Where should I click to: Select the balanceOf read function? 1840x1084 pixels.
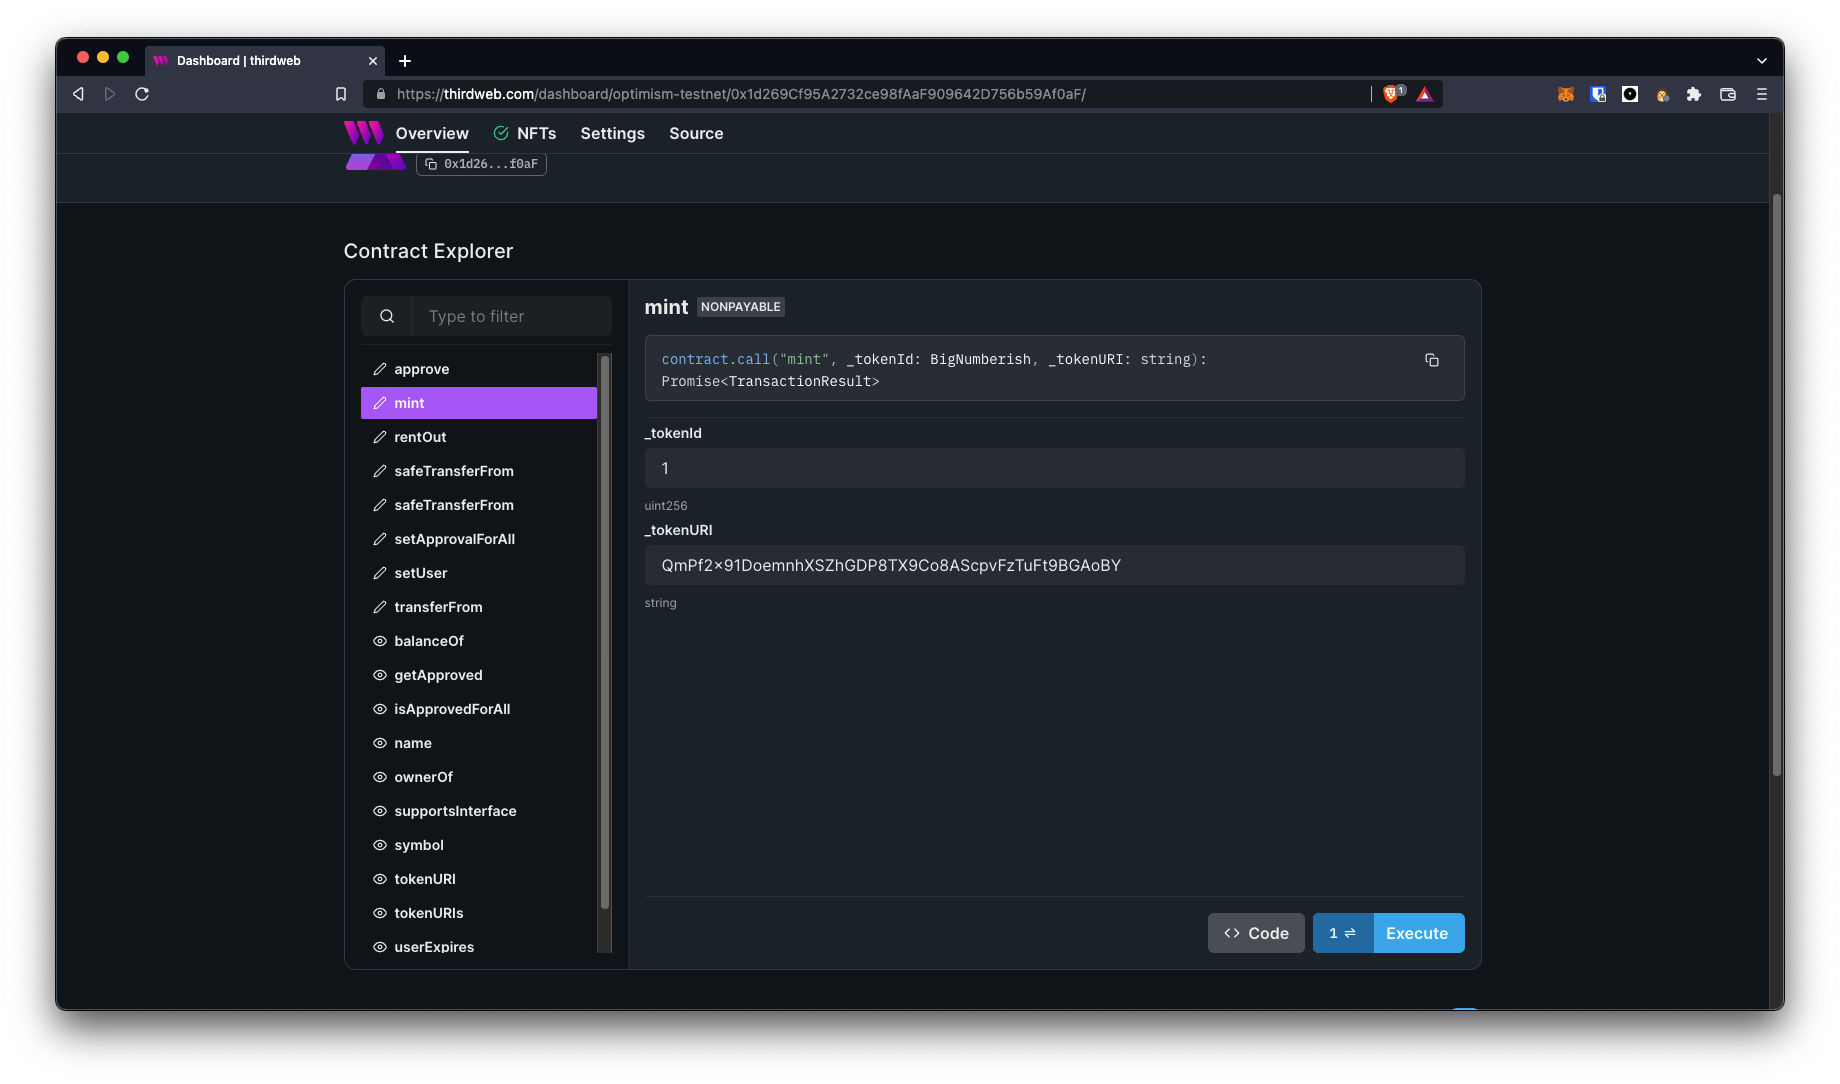click(x=429, y=641)
